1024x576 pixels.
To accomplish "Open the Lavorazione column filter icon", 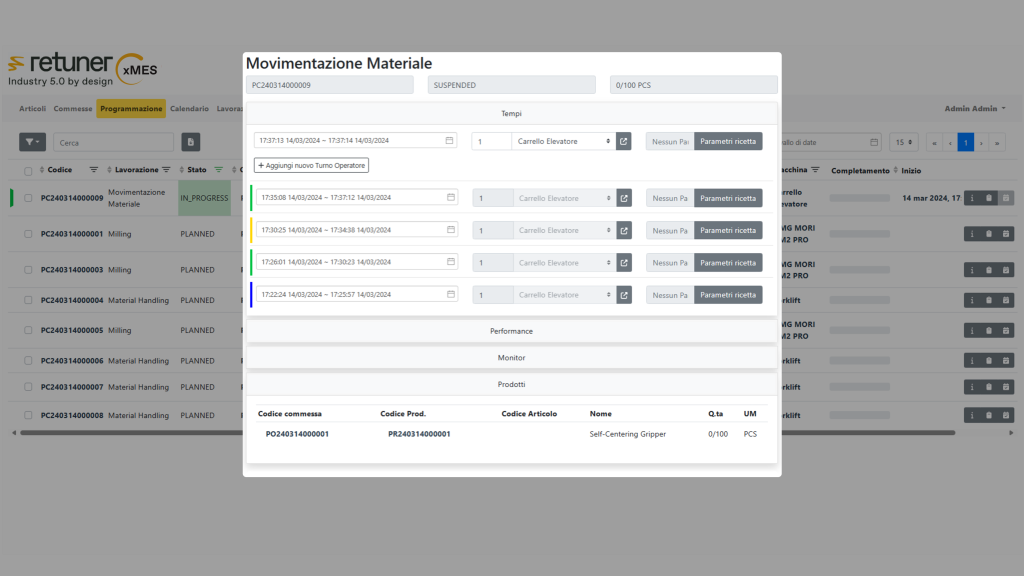I will [167, 170].
